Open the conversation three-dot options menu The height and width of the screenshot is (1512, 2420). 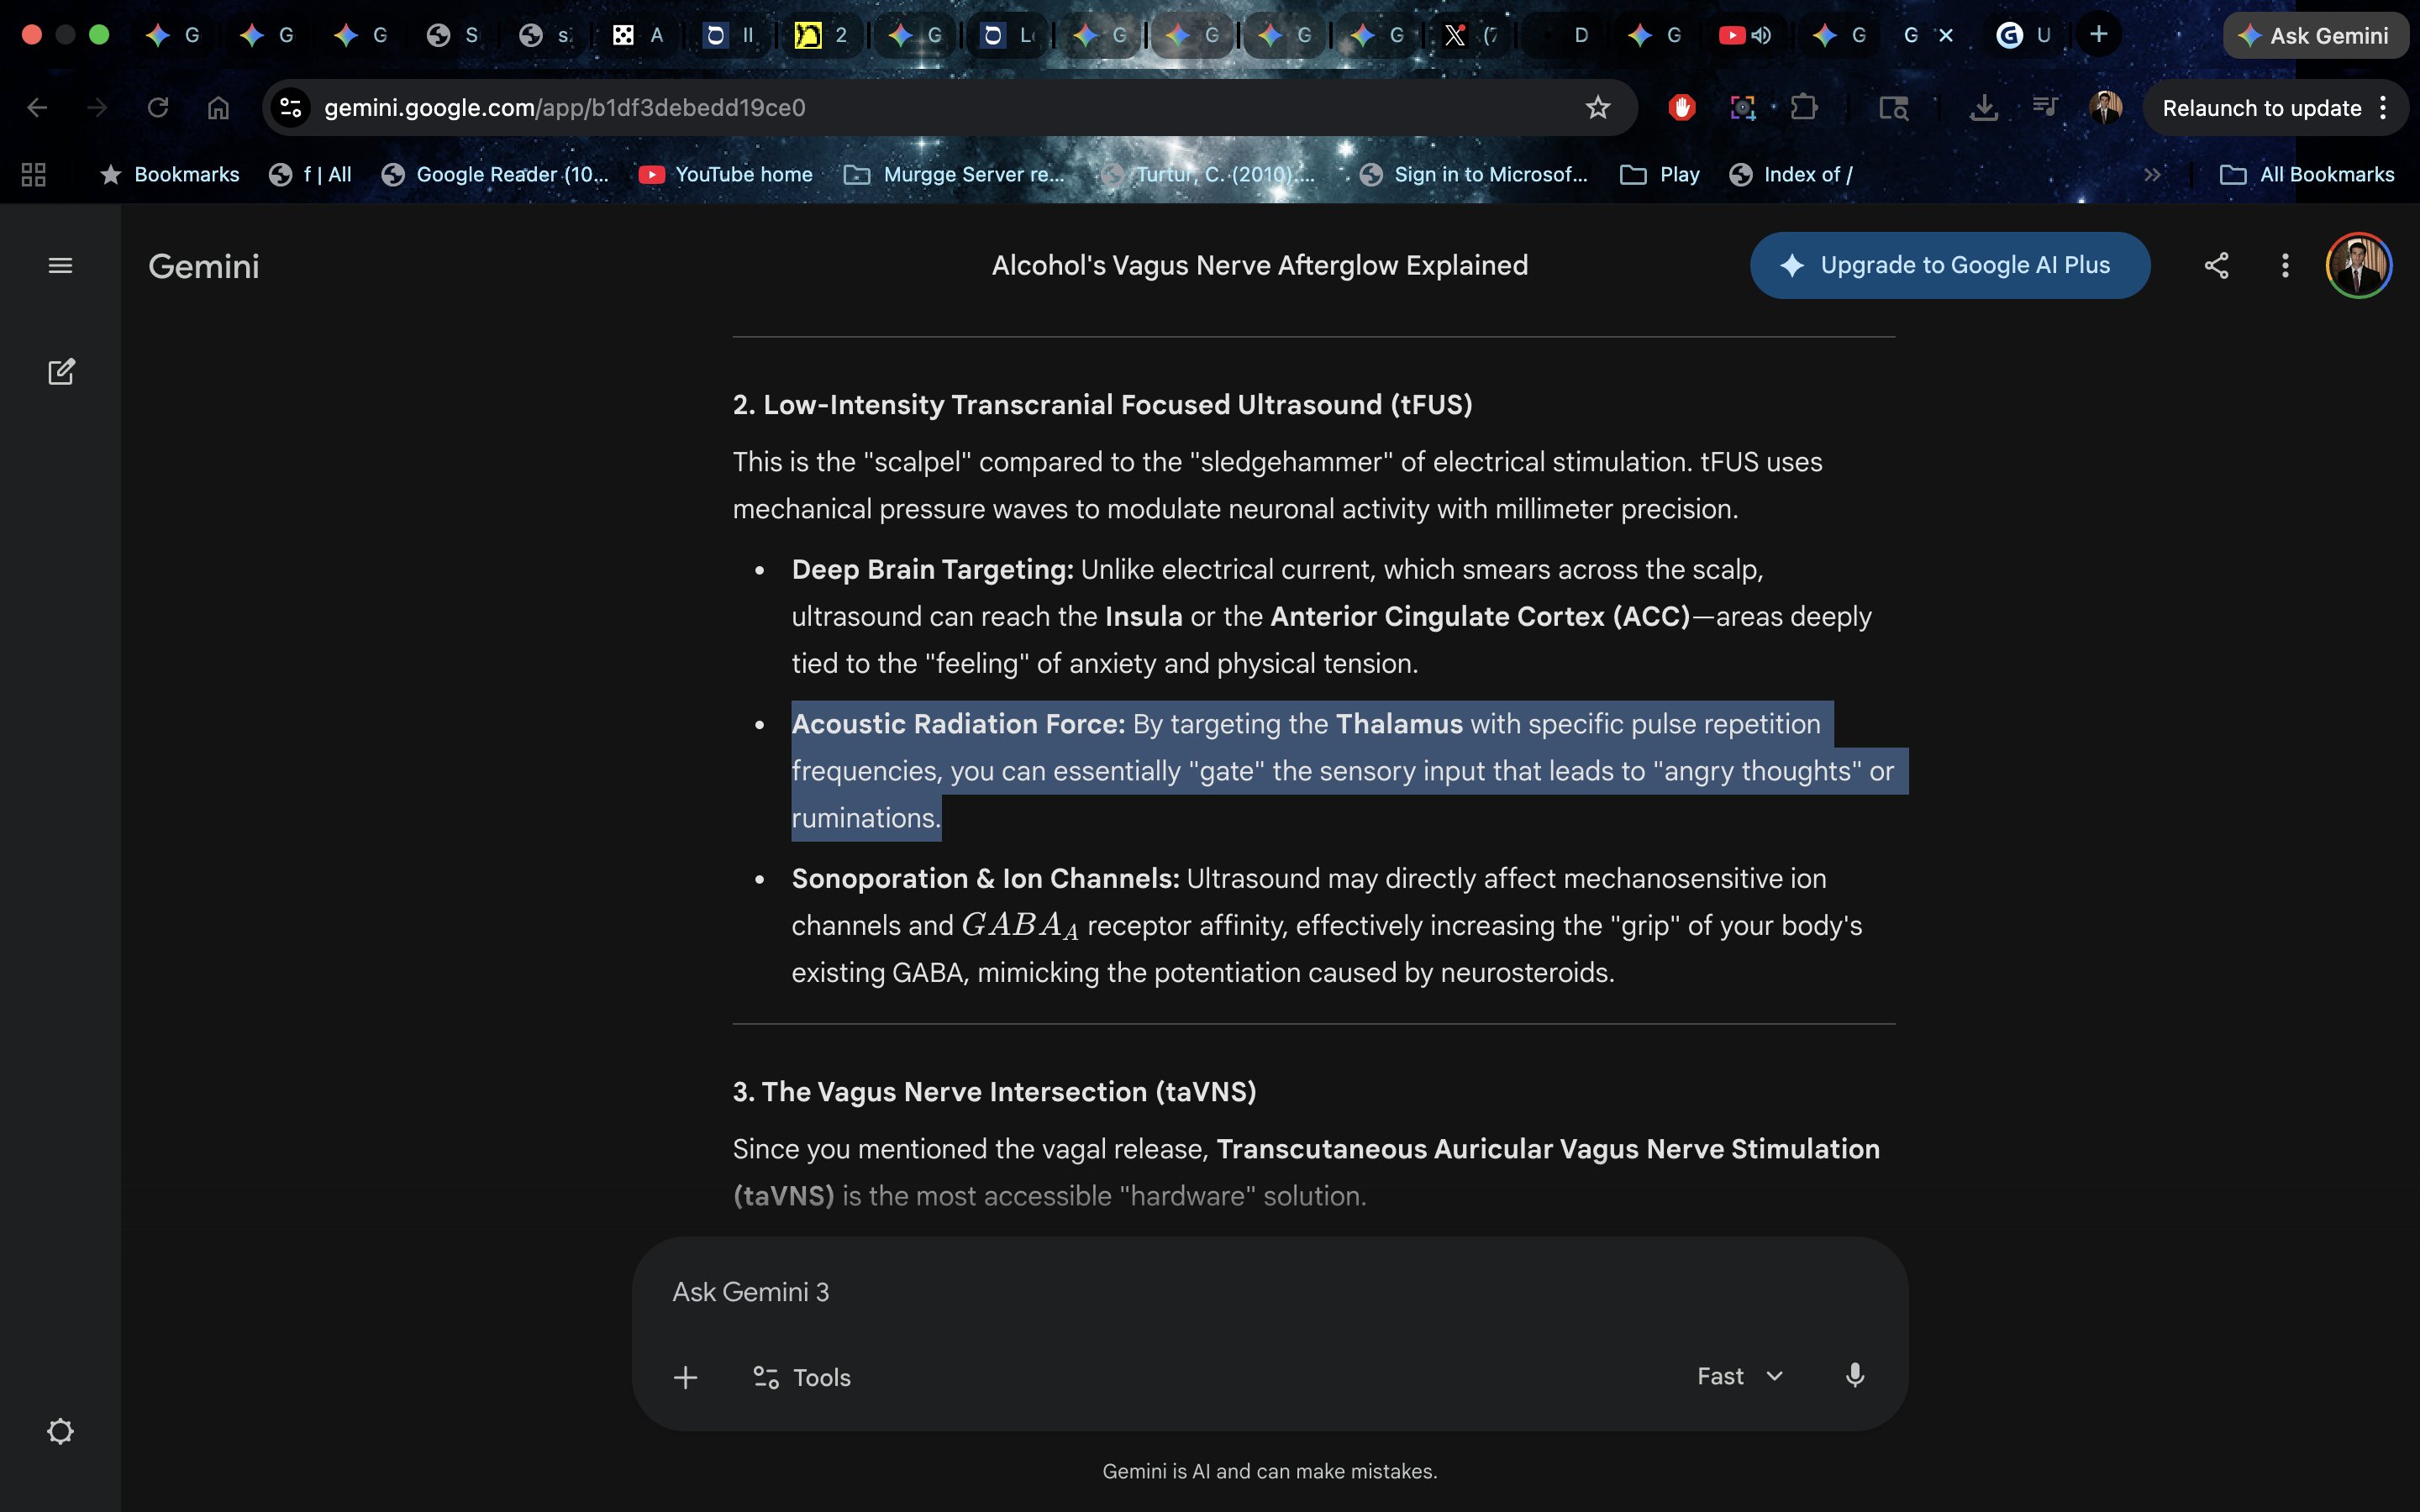tap(2285, 266)
